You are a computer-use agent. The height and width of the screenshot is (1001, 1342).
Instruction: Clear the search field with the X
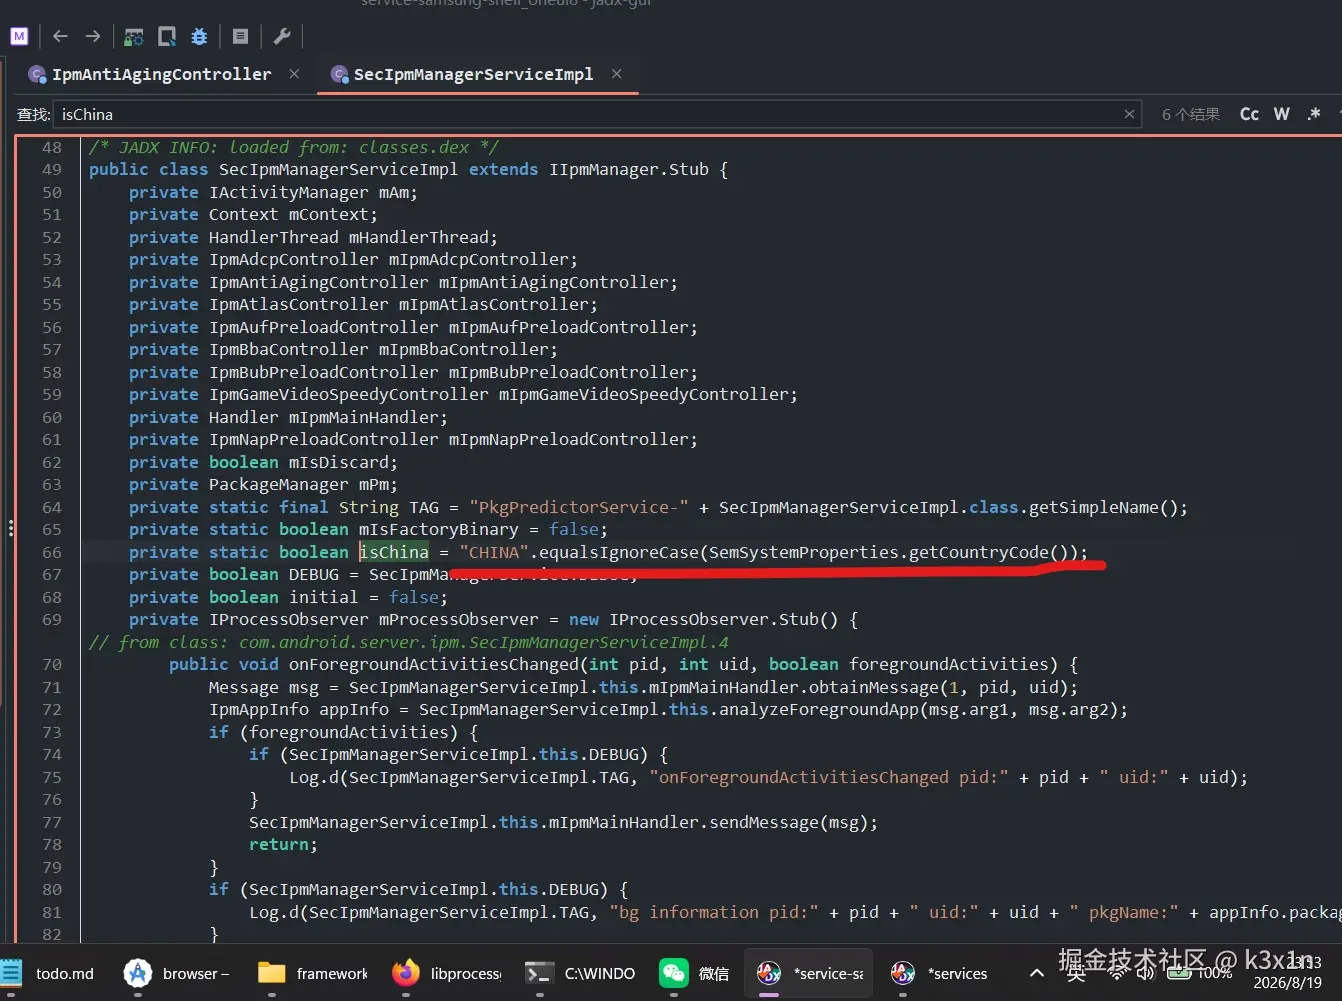[1129, 114]
